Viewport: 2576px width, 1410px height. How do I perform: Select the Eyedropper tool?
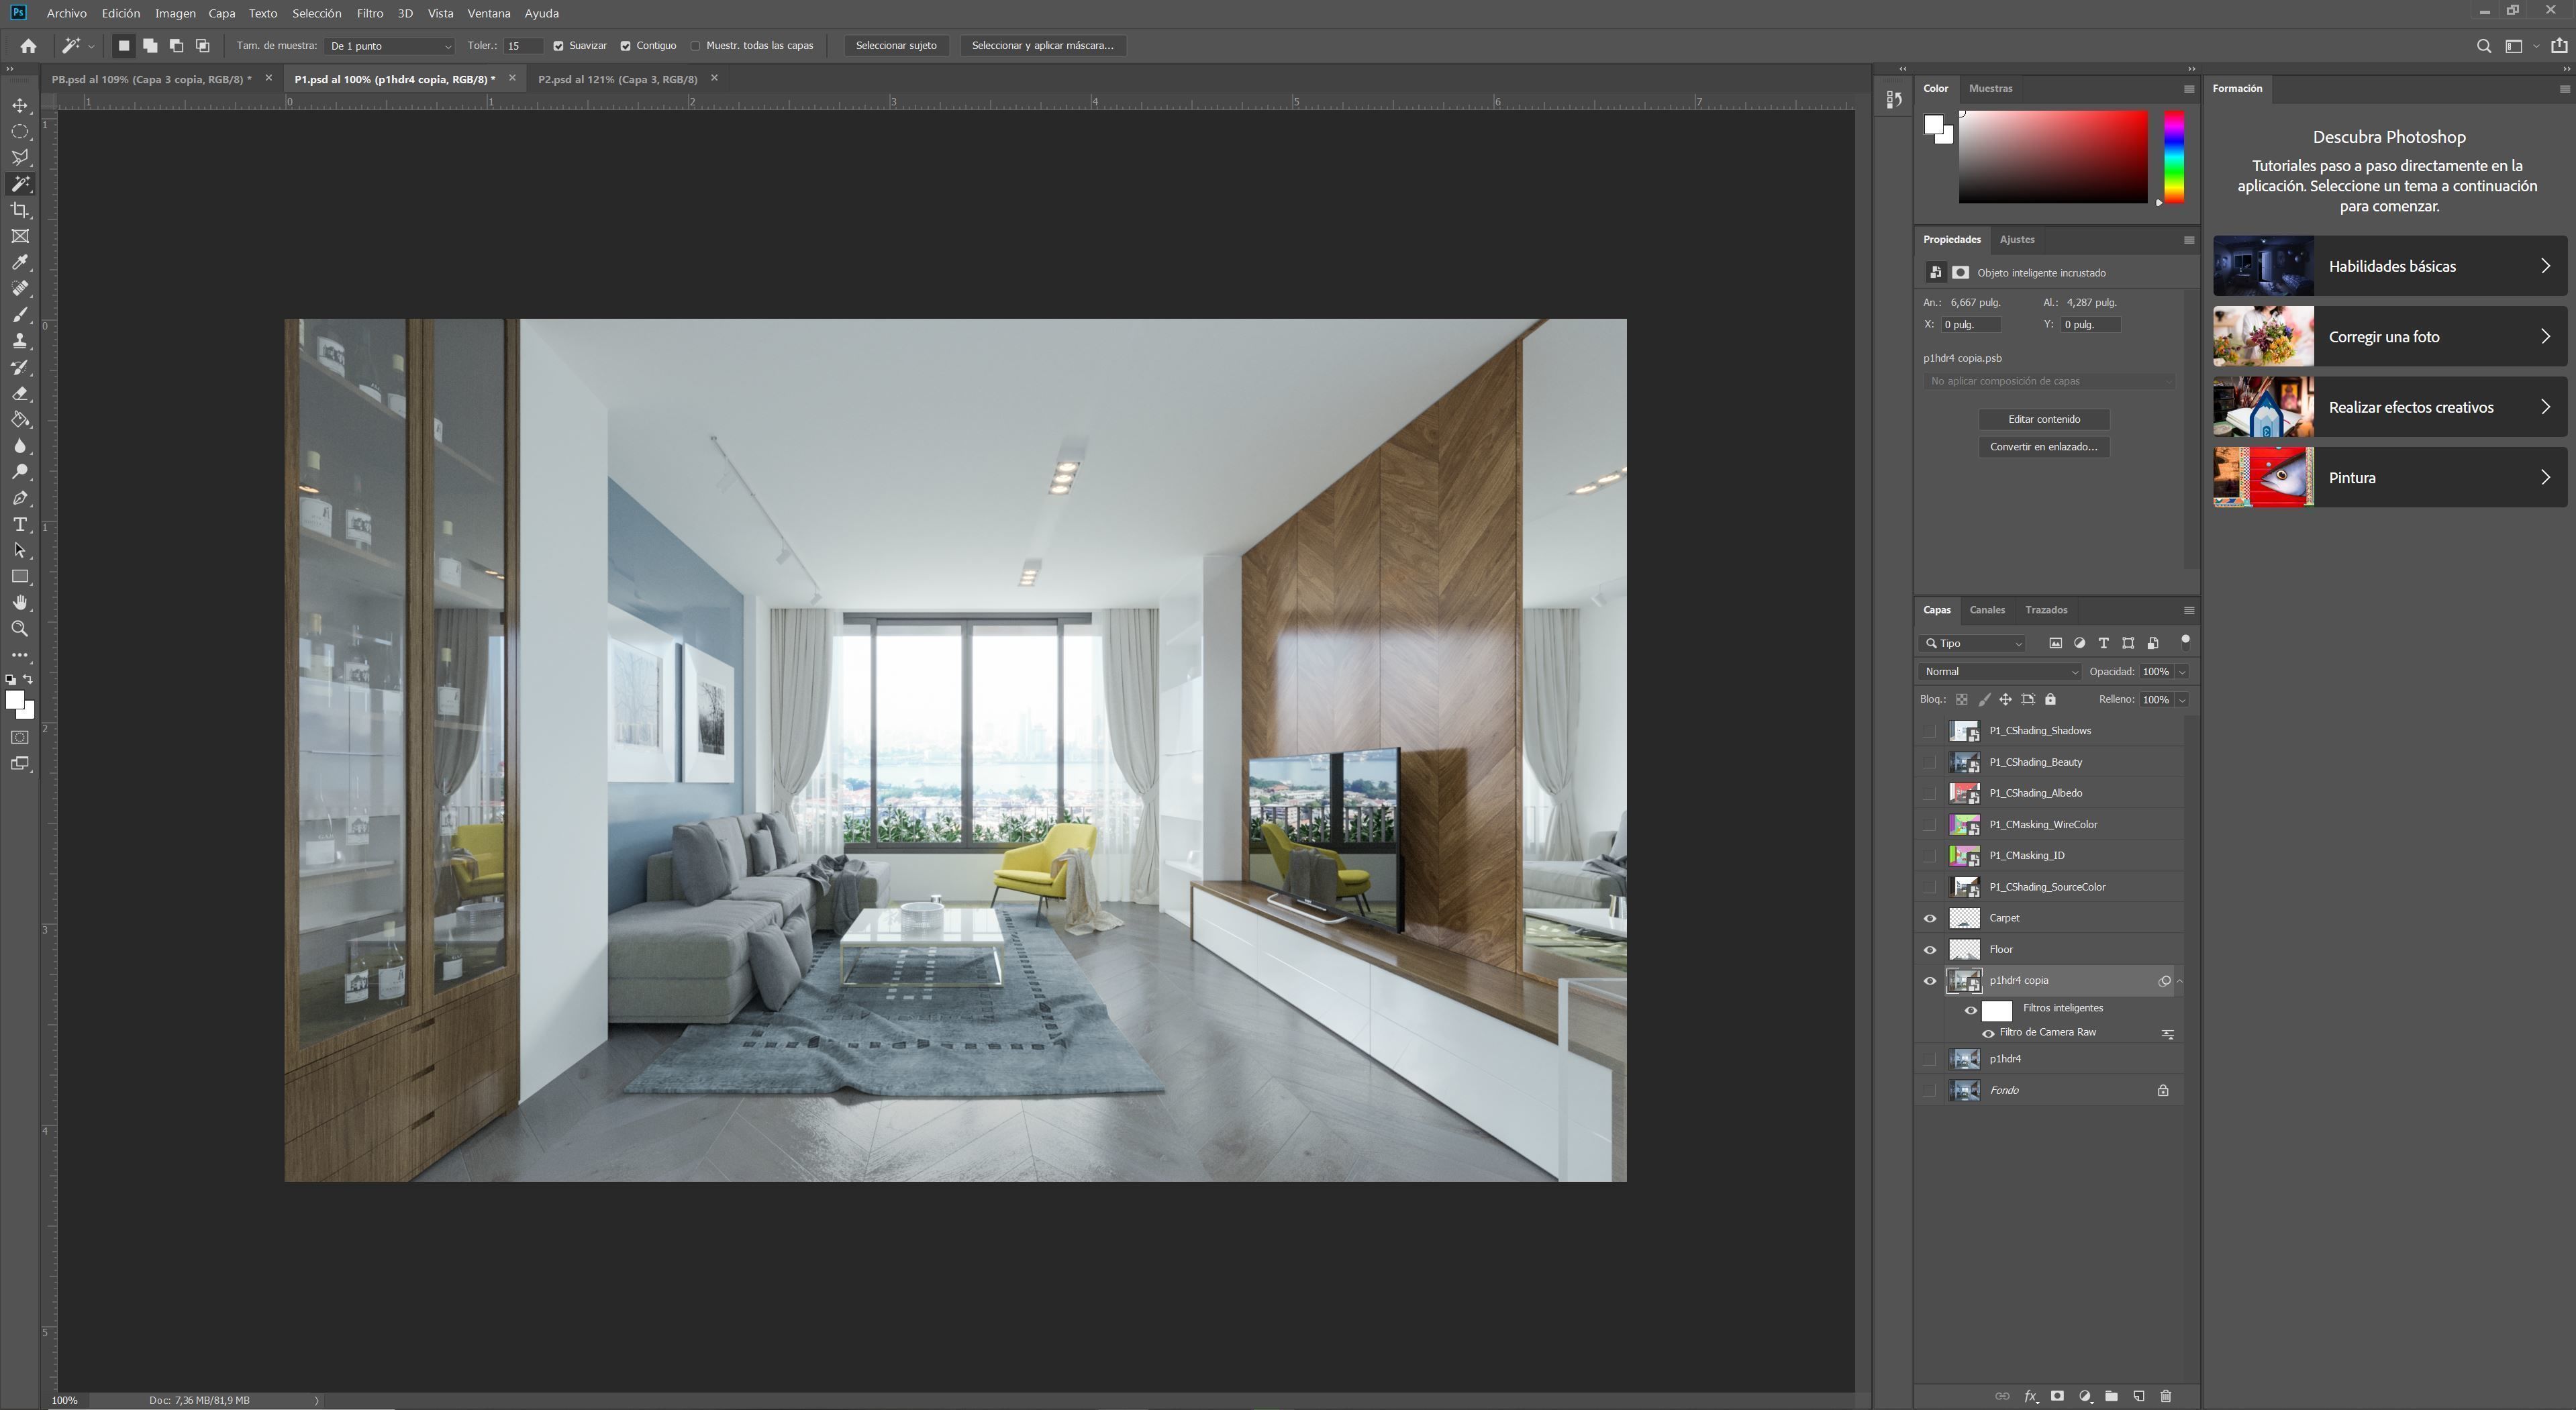click(x=19, y=263)
